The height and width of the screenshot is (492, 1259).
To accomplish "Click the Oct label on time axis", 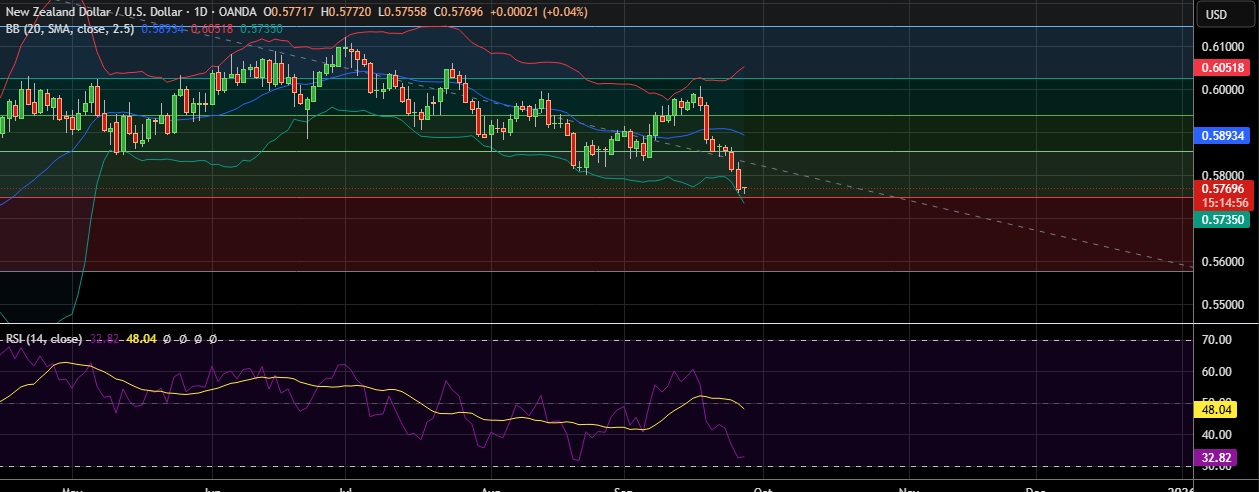I will pyautogui.click(x=763, y=489).
